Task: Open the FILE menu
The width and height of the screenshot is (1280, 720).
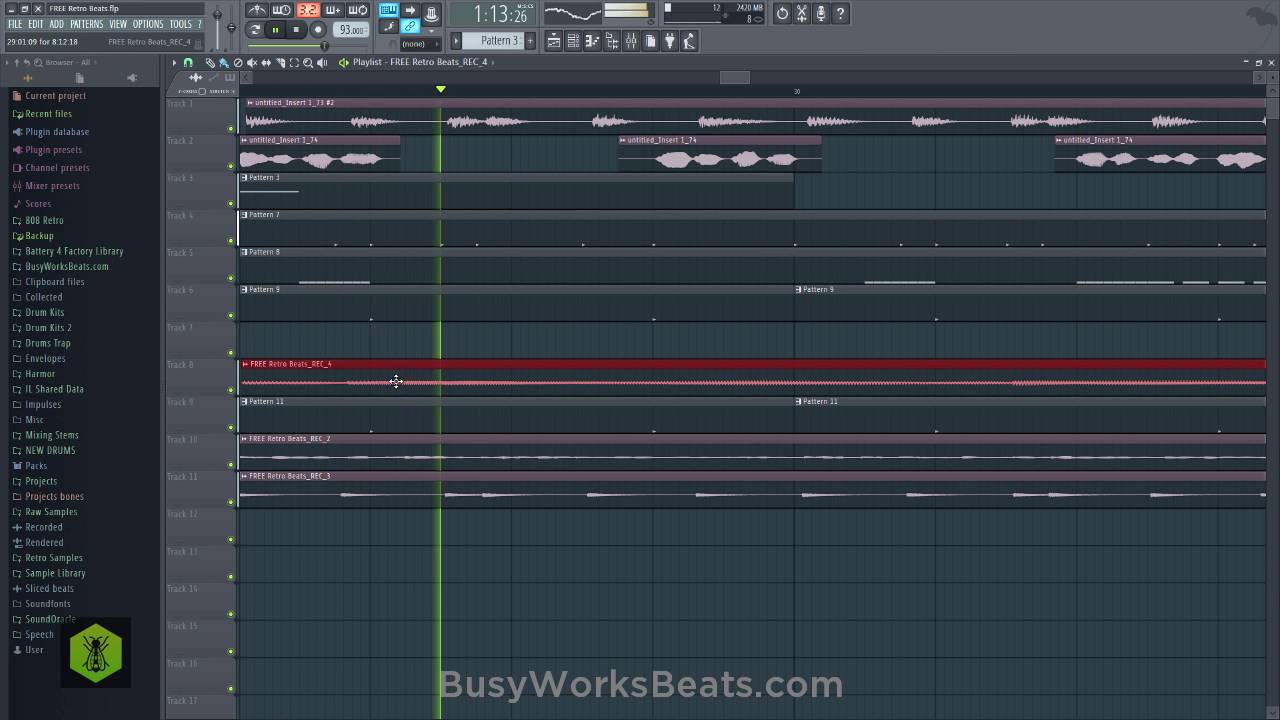Action: (x=15, y=24)
